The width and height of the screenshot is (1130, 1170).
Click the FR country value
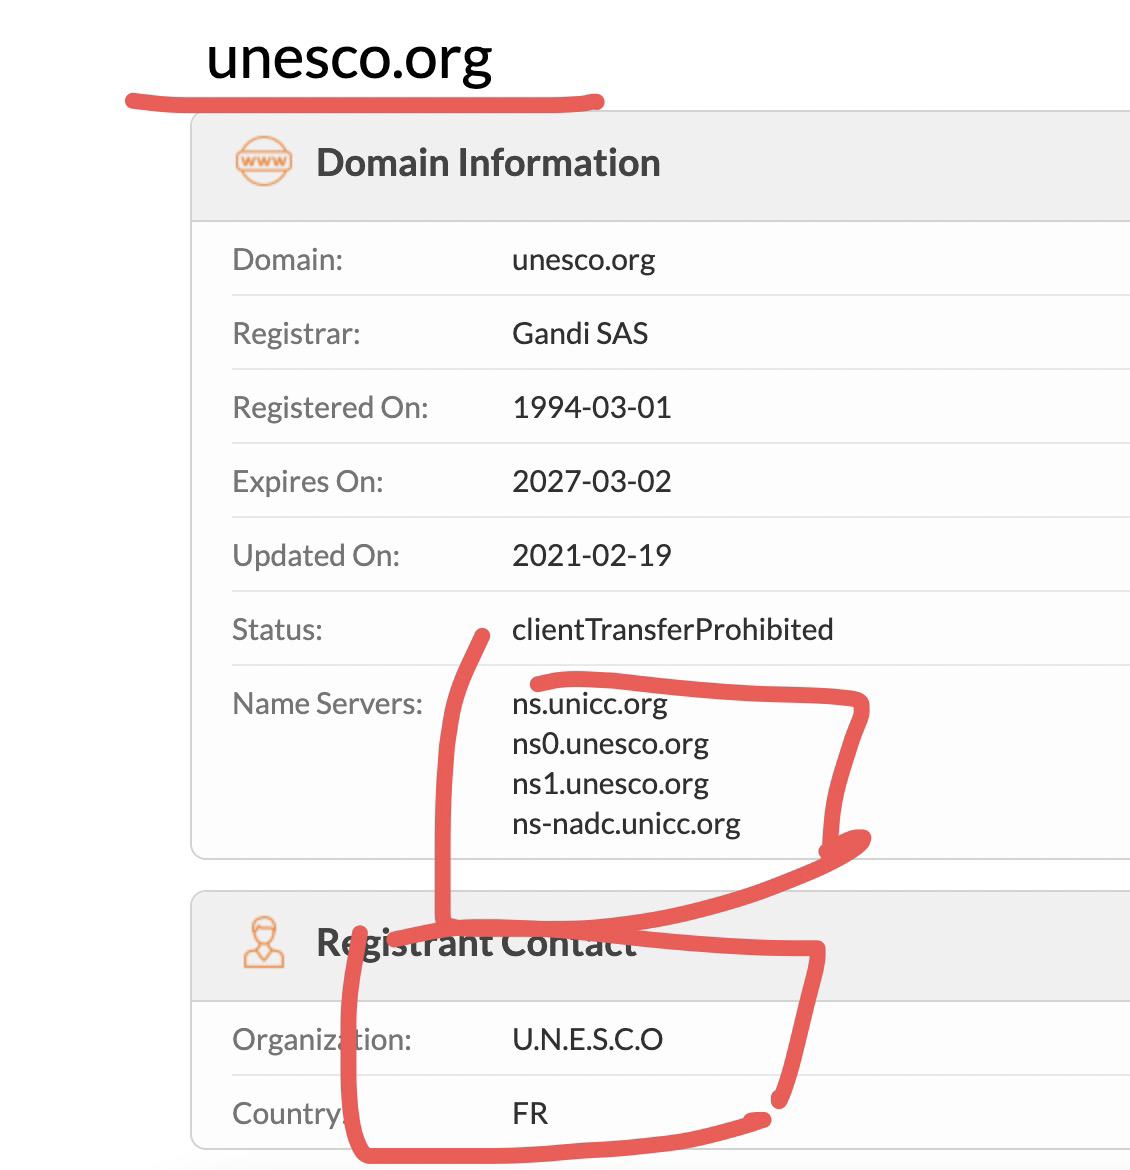tap(530, 1113)
